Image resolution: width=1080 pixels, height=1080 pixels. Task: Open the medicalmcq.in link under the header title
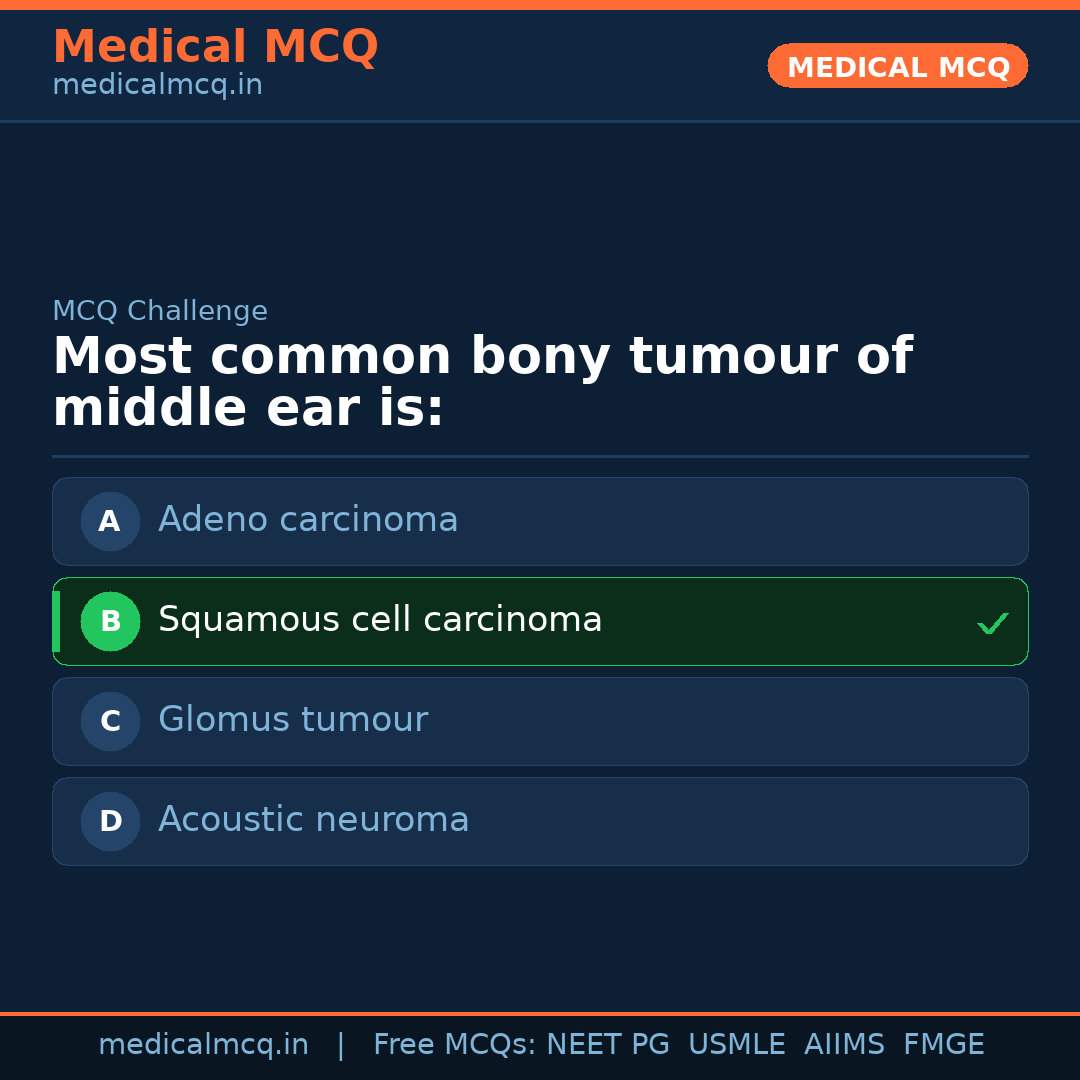(x=157, y=85)
